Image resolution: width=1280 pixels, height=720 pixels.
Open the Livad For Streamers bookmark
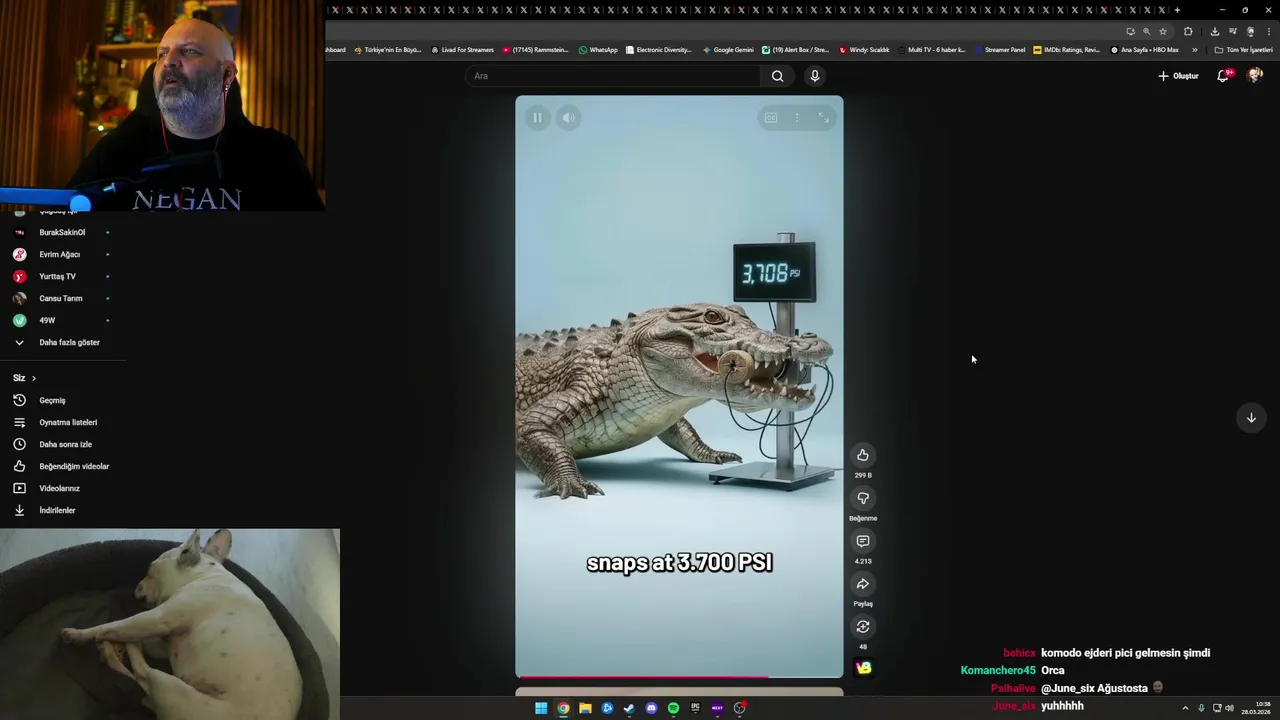point(463,50)
